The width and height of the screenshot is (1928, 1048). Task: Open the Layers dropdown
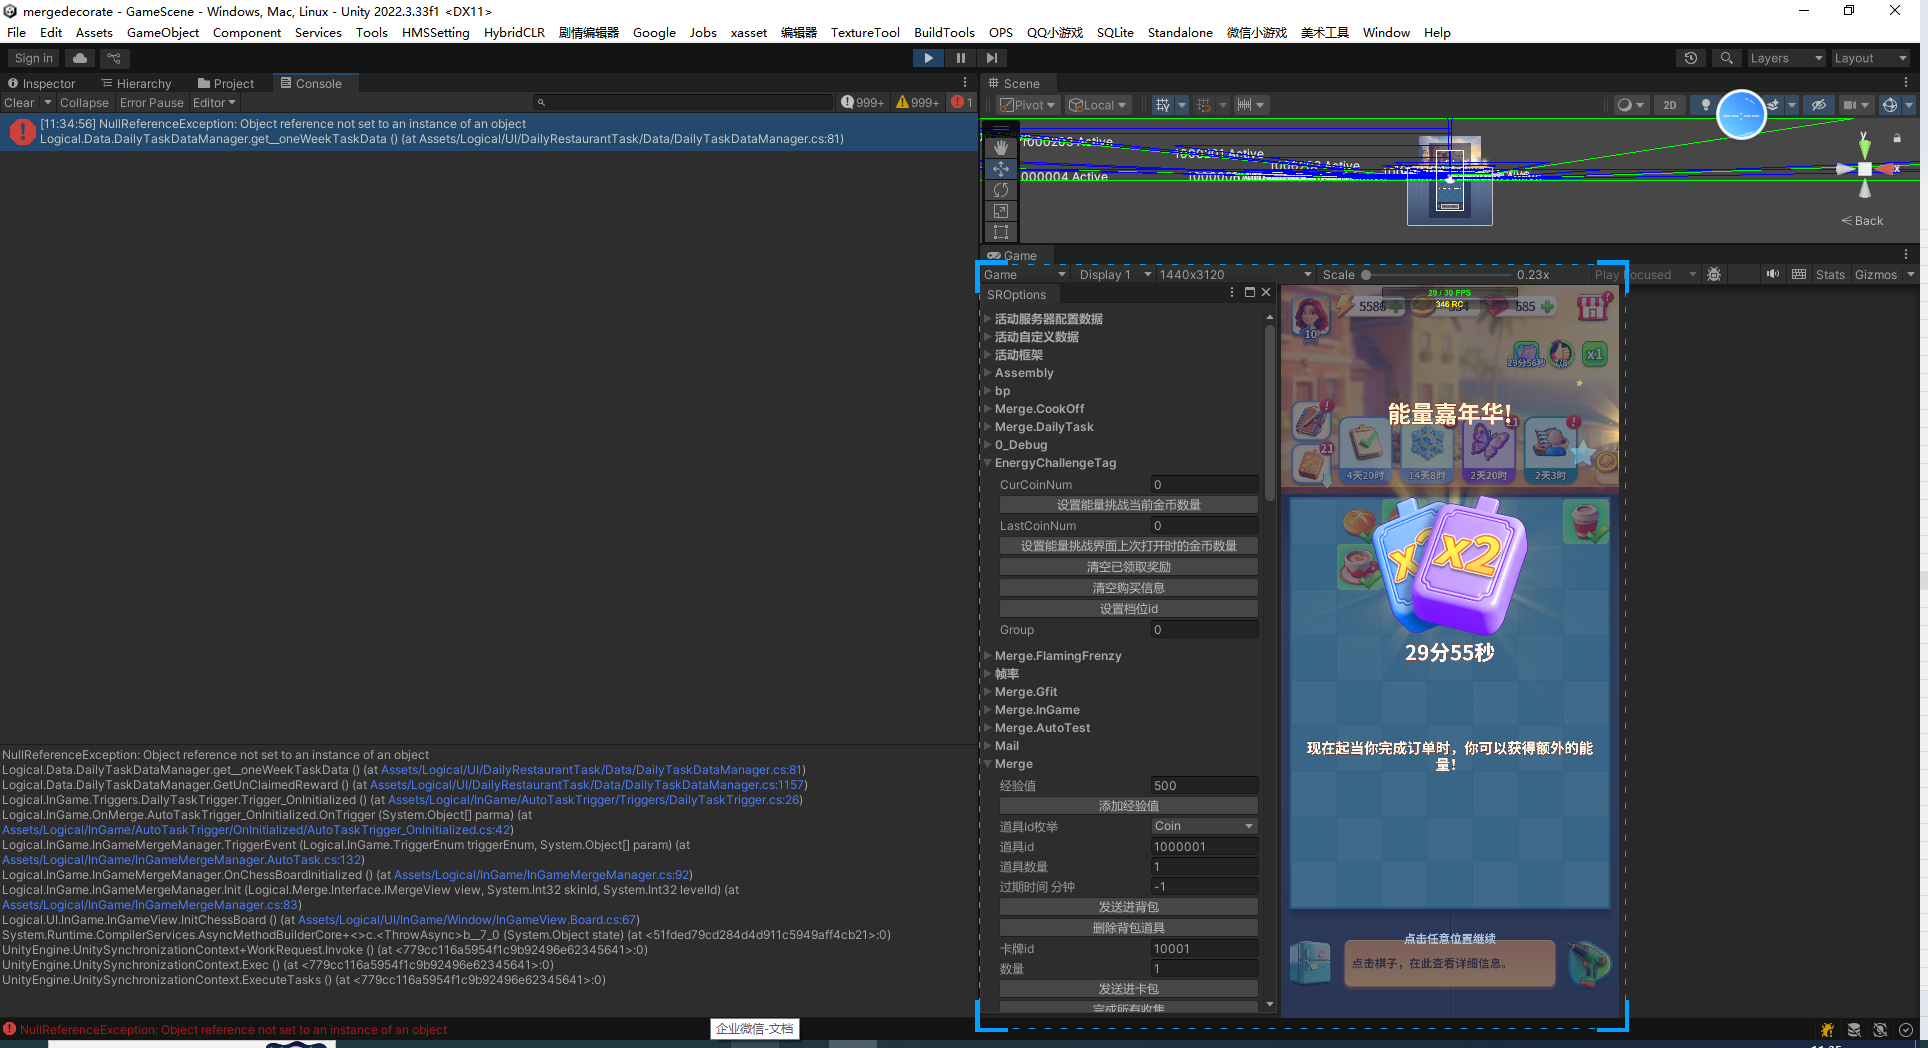[x=1786, y=58]
